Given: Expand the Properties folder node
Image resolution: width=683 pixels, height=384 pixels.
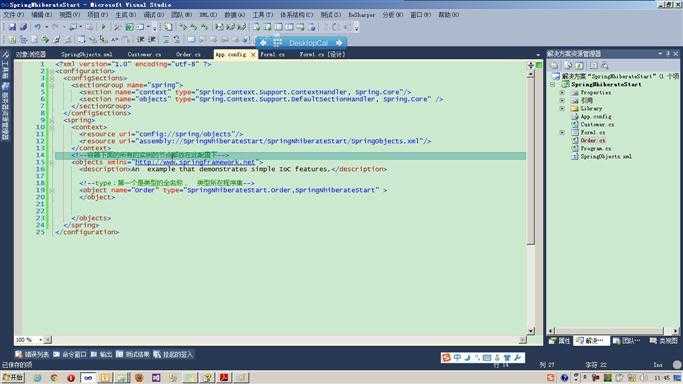Looking at the screenshot, I should pyautogui.click(x=562, y=92).
